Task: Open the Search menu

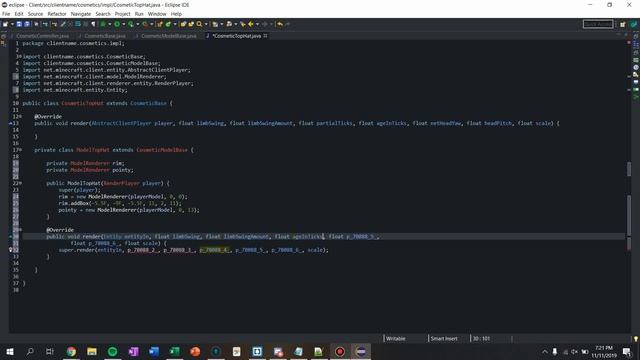Action: (x=103, y=14)
